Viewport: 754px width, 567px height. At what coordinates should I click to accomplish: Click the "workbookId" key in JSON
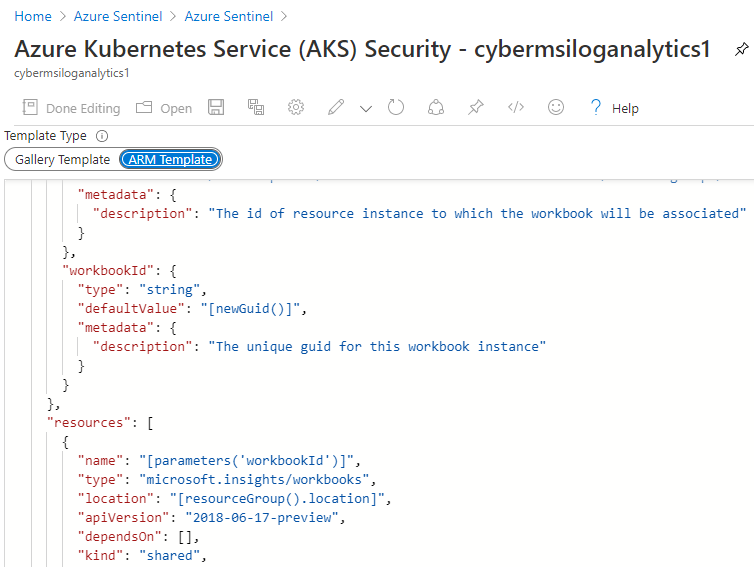[x=108, y=271]
